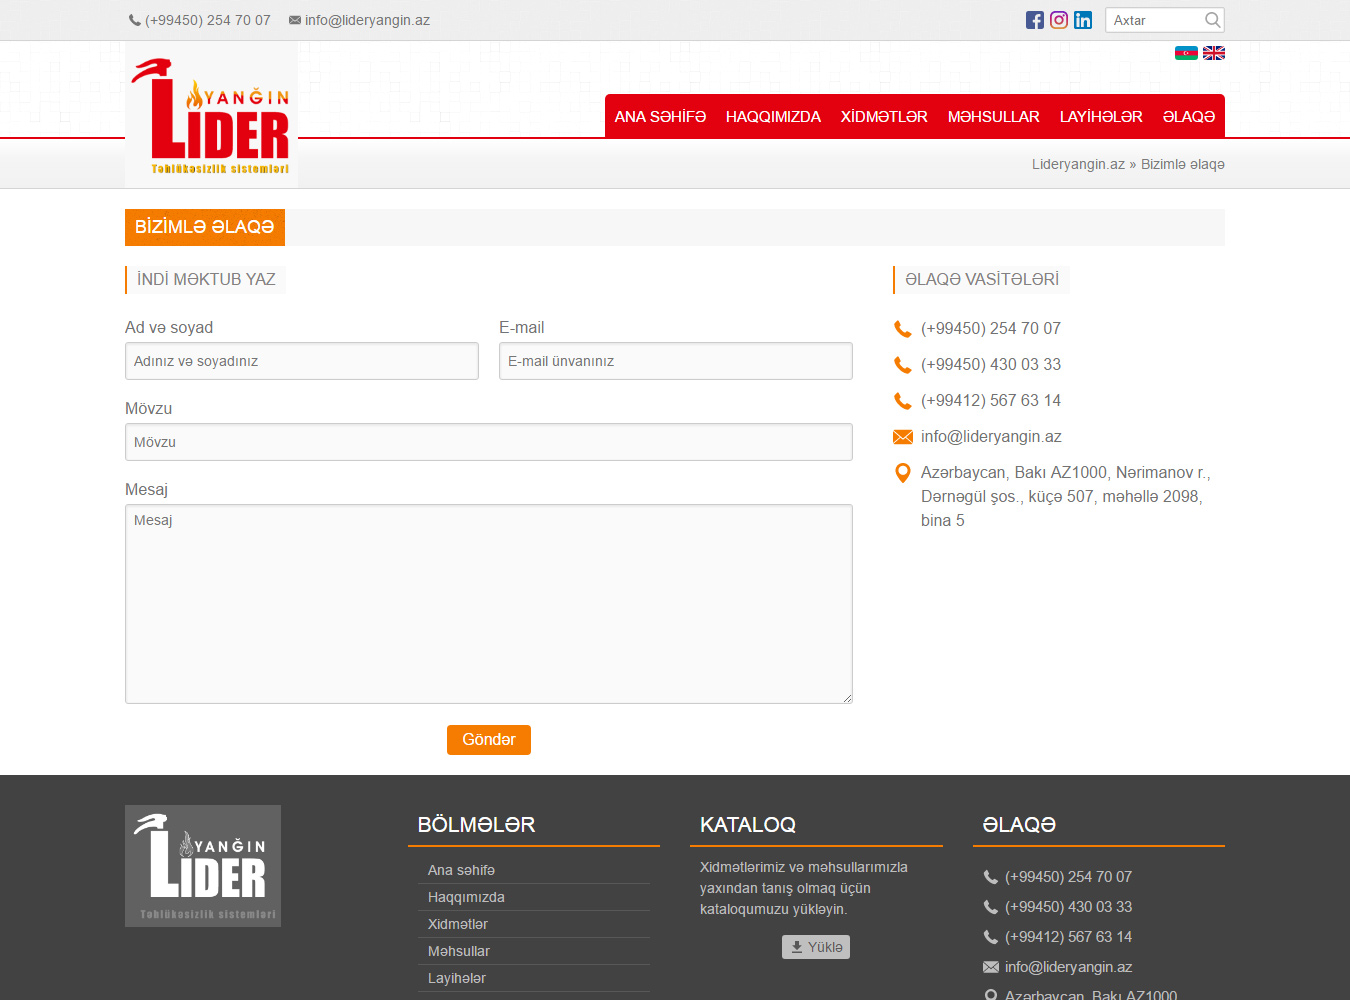Go to the MƏHSULLAR menu
Viewport: 1350px width, 1000px height.
coord(993,117)
